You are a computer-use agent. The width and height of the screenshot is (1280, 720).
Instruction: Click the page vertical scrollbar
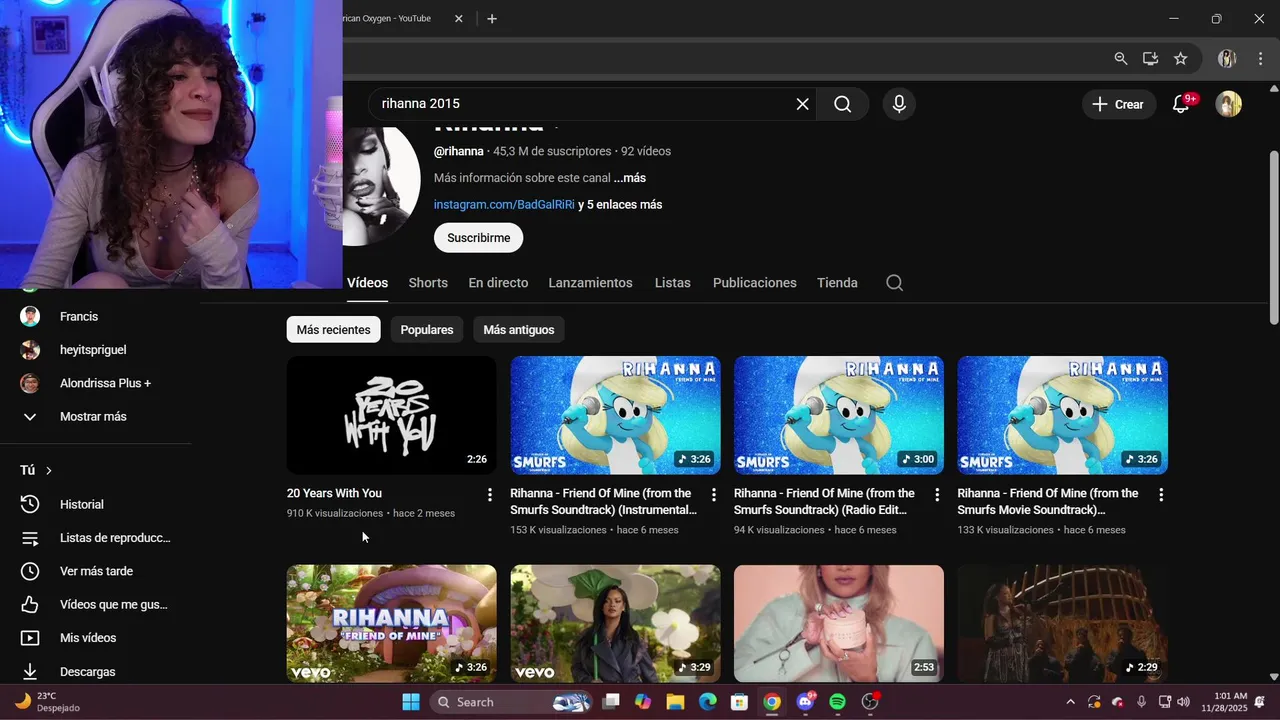pos(1273,237)
